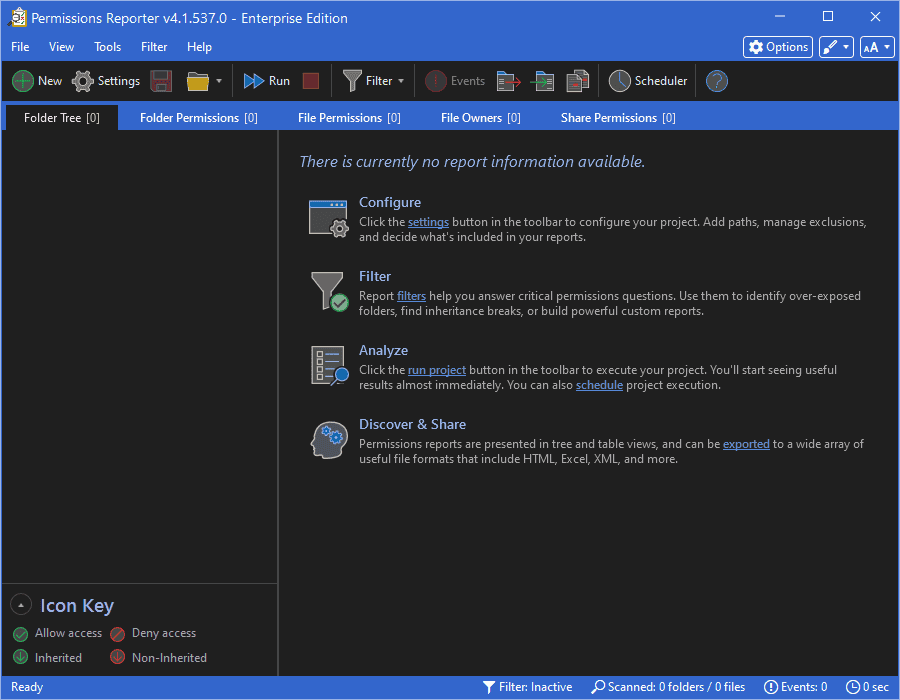The height and width of the screenshot is (700, 900).
Task: Click the red Non-Inherited arrow icon
Action: pyautogui.click(x=118, y=657)
